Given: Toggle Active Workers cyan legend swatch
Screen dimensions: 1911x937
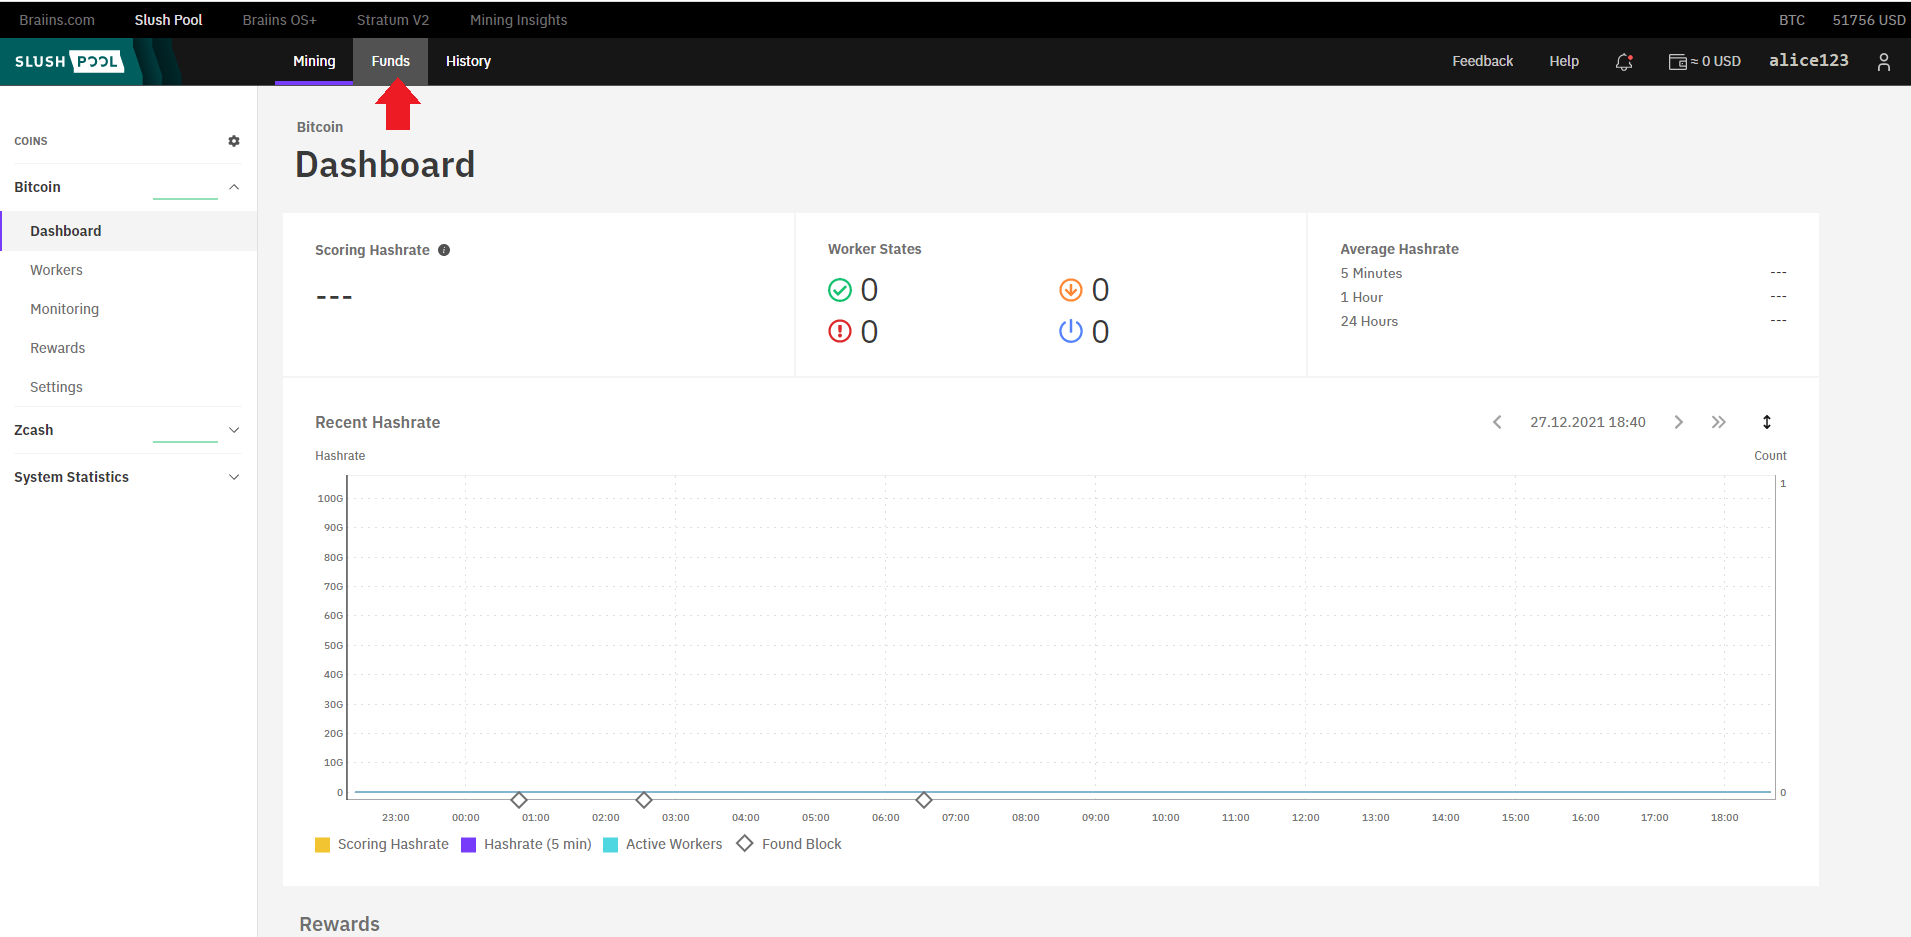Looking at the screenshot, I should (x=610, y=845).
